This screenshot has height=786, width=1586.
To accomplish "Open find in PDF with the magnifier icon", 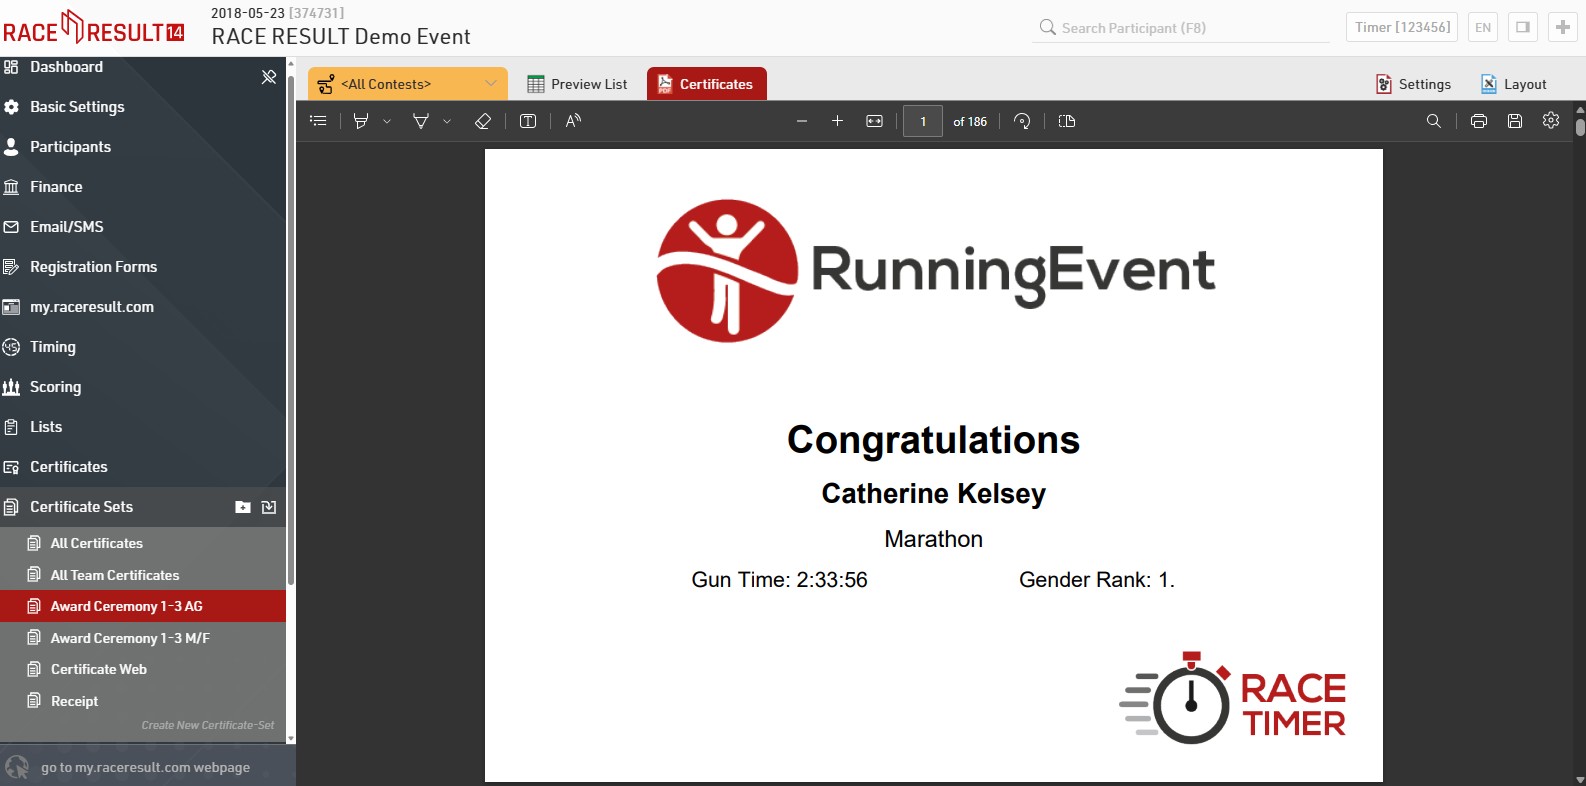I will (1433, 121).
